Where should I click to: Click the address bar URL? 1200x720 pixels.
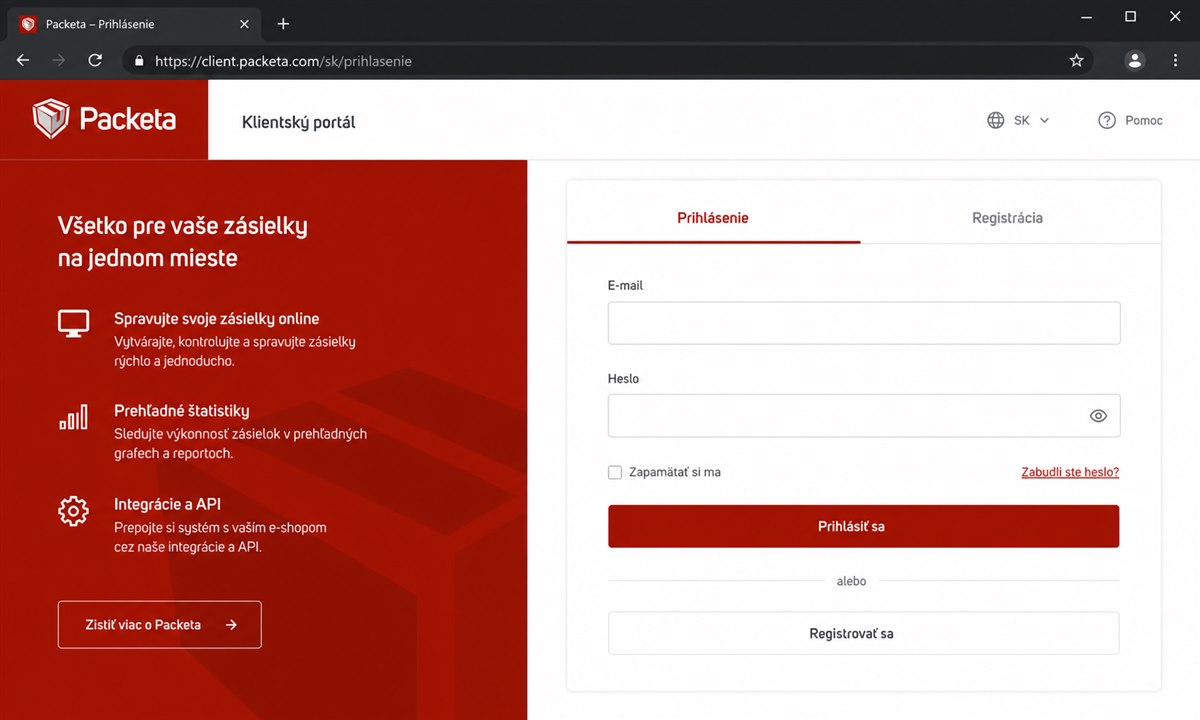tap(283, 61)
